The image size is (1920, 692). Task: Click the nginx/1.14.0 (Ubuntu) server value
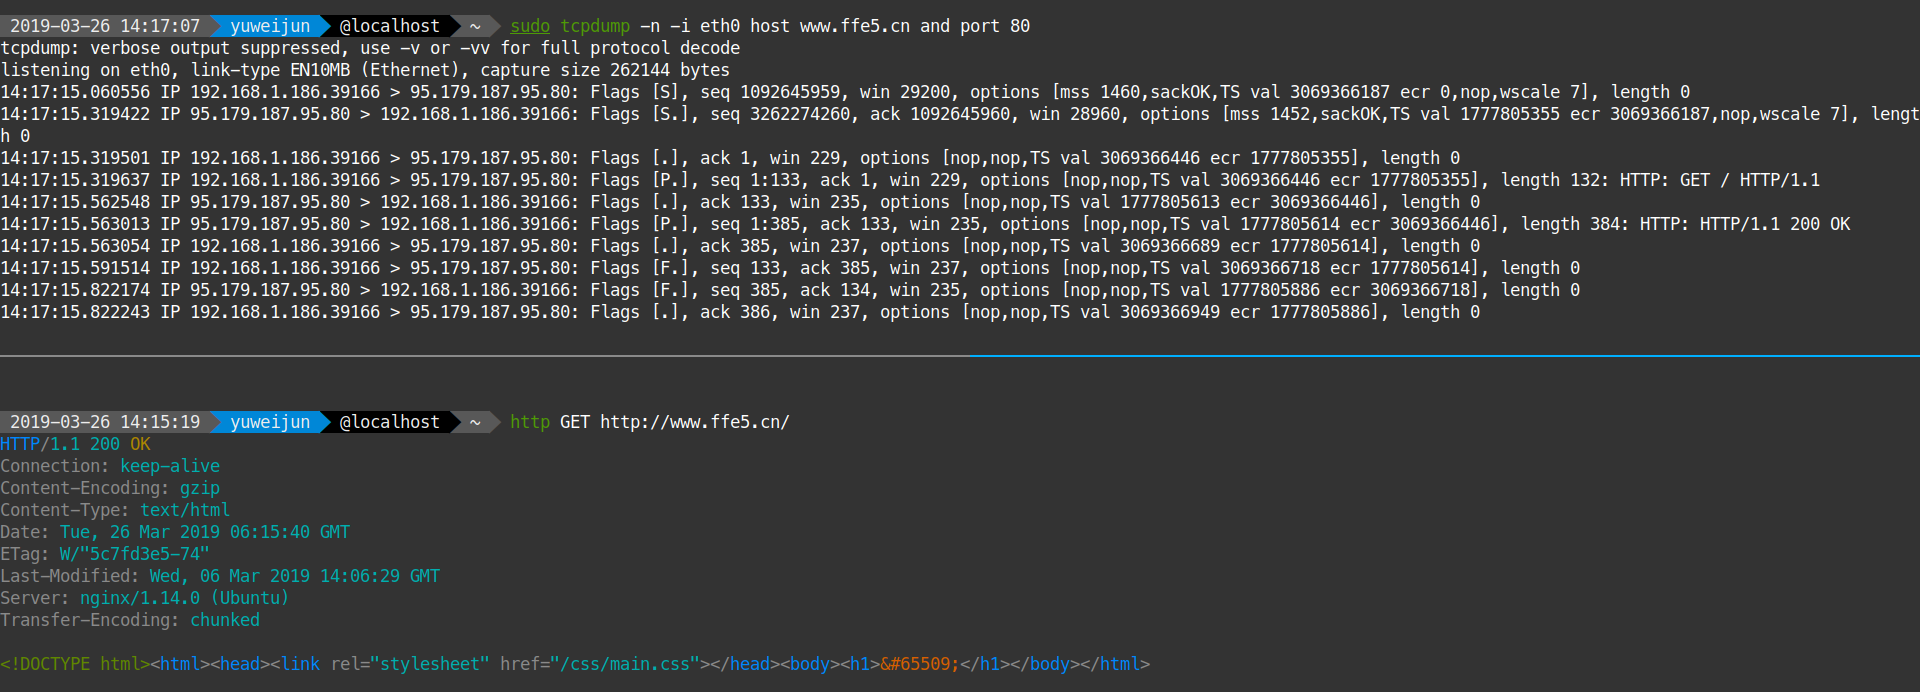tap(184, 598)
